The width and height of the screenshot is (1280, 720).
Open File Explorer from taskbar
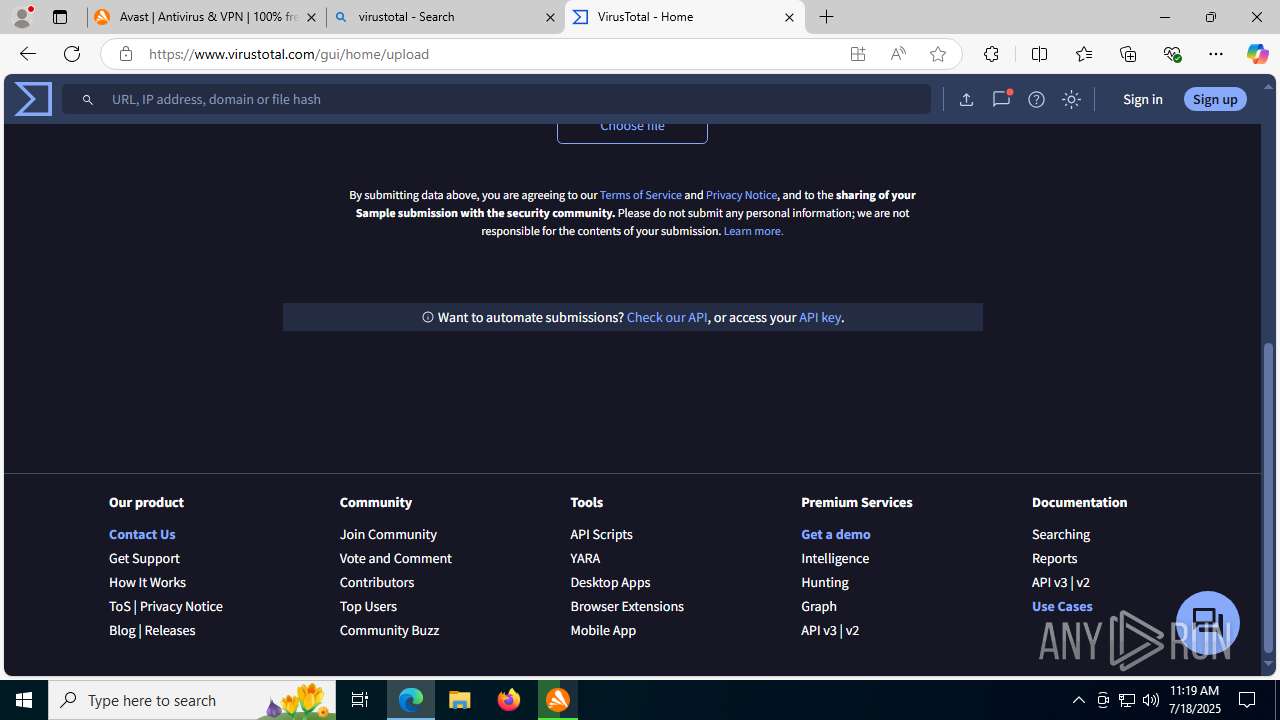[460, 700]
